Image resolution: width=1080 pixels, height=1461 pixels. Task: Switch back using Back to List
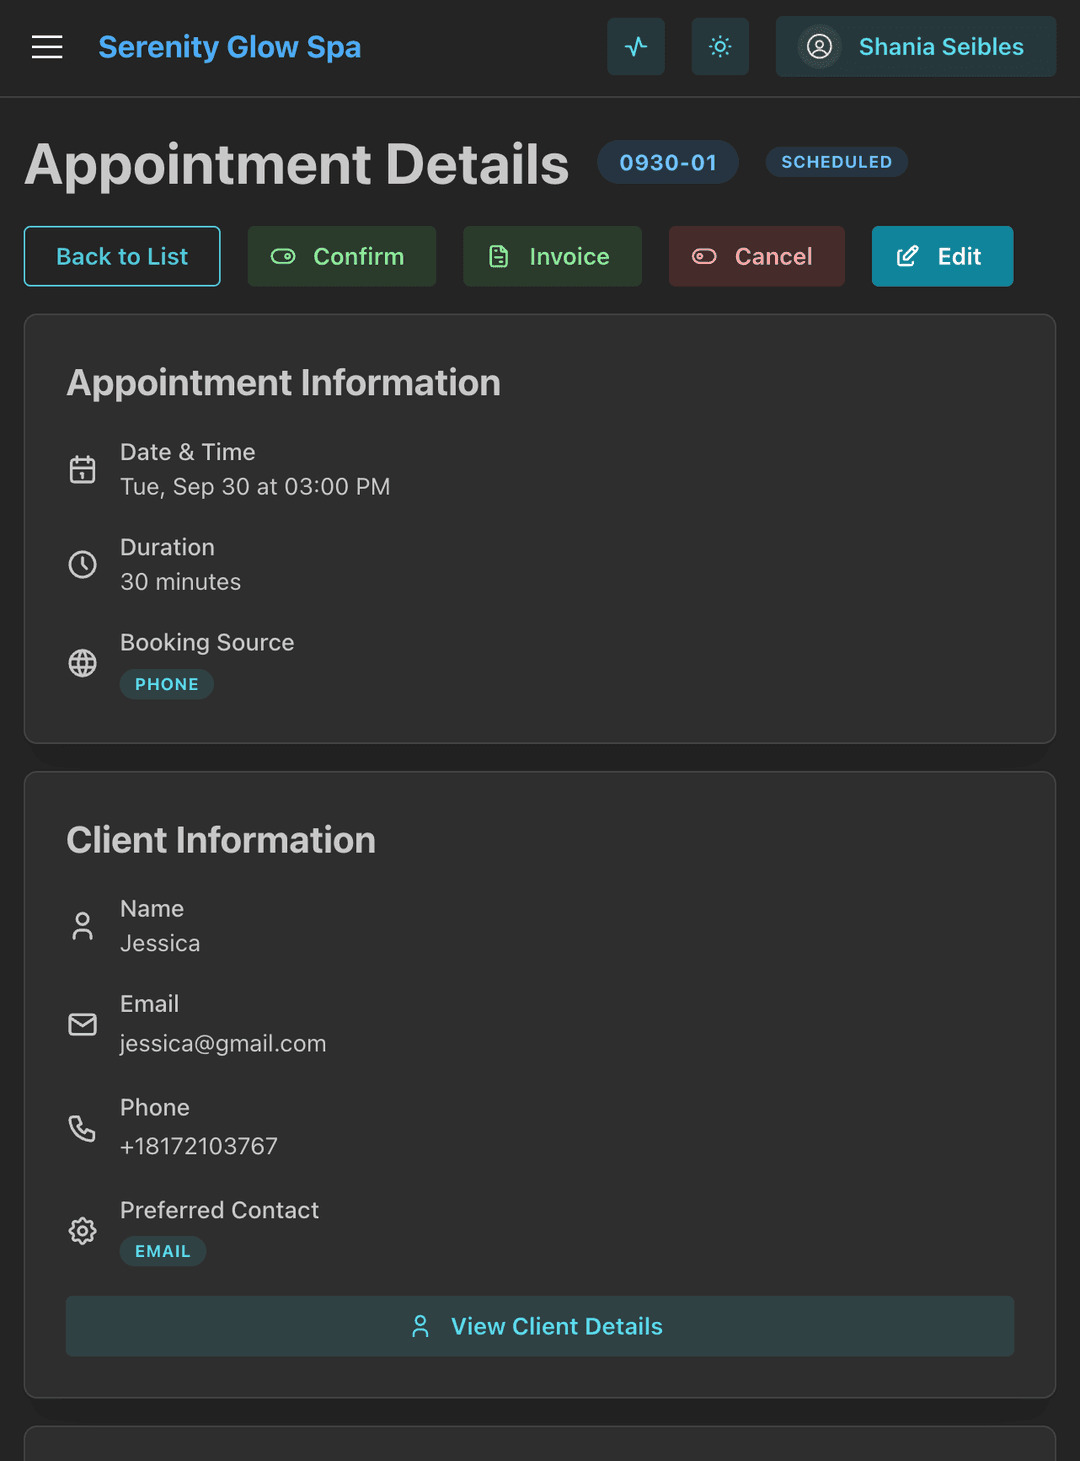(x=121, y=256)
